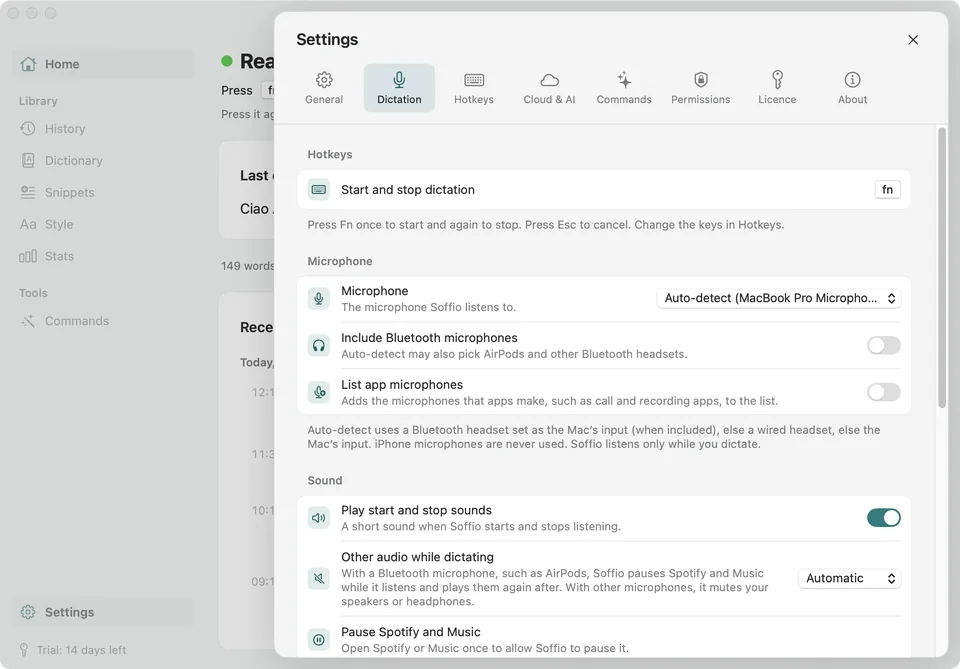Click the muted speaker icon for Other audio
Image resolution: width=960 pixels, height=669 pixels.
click(x=318, y=578)
